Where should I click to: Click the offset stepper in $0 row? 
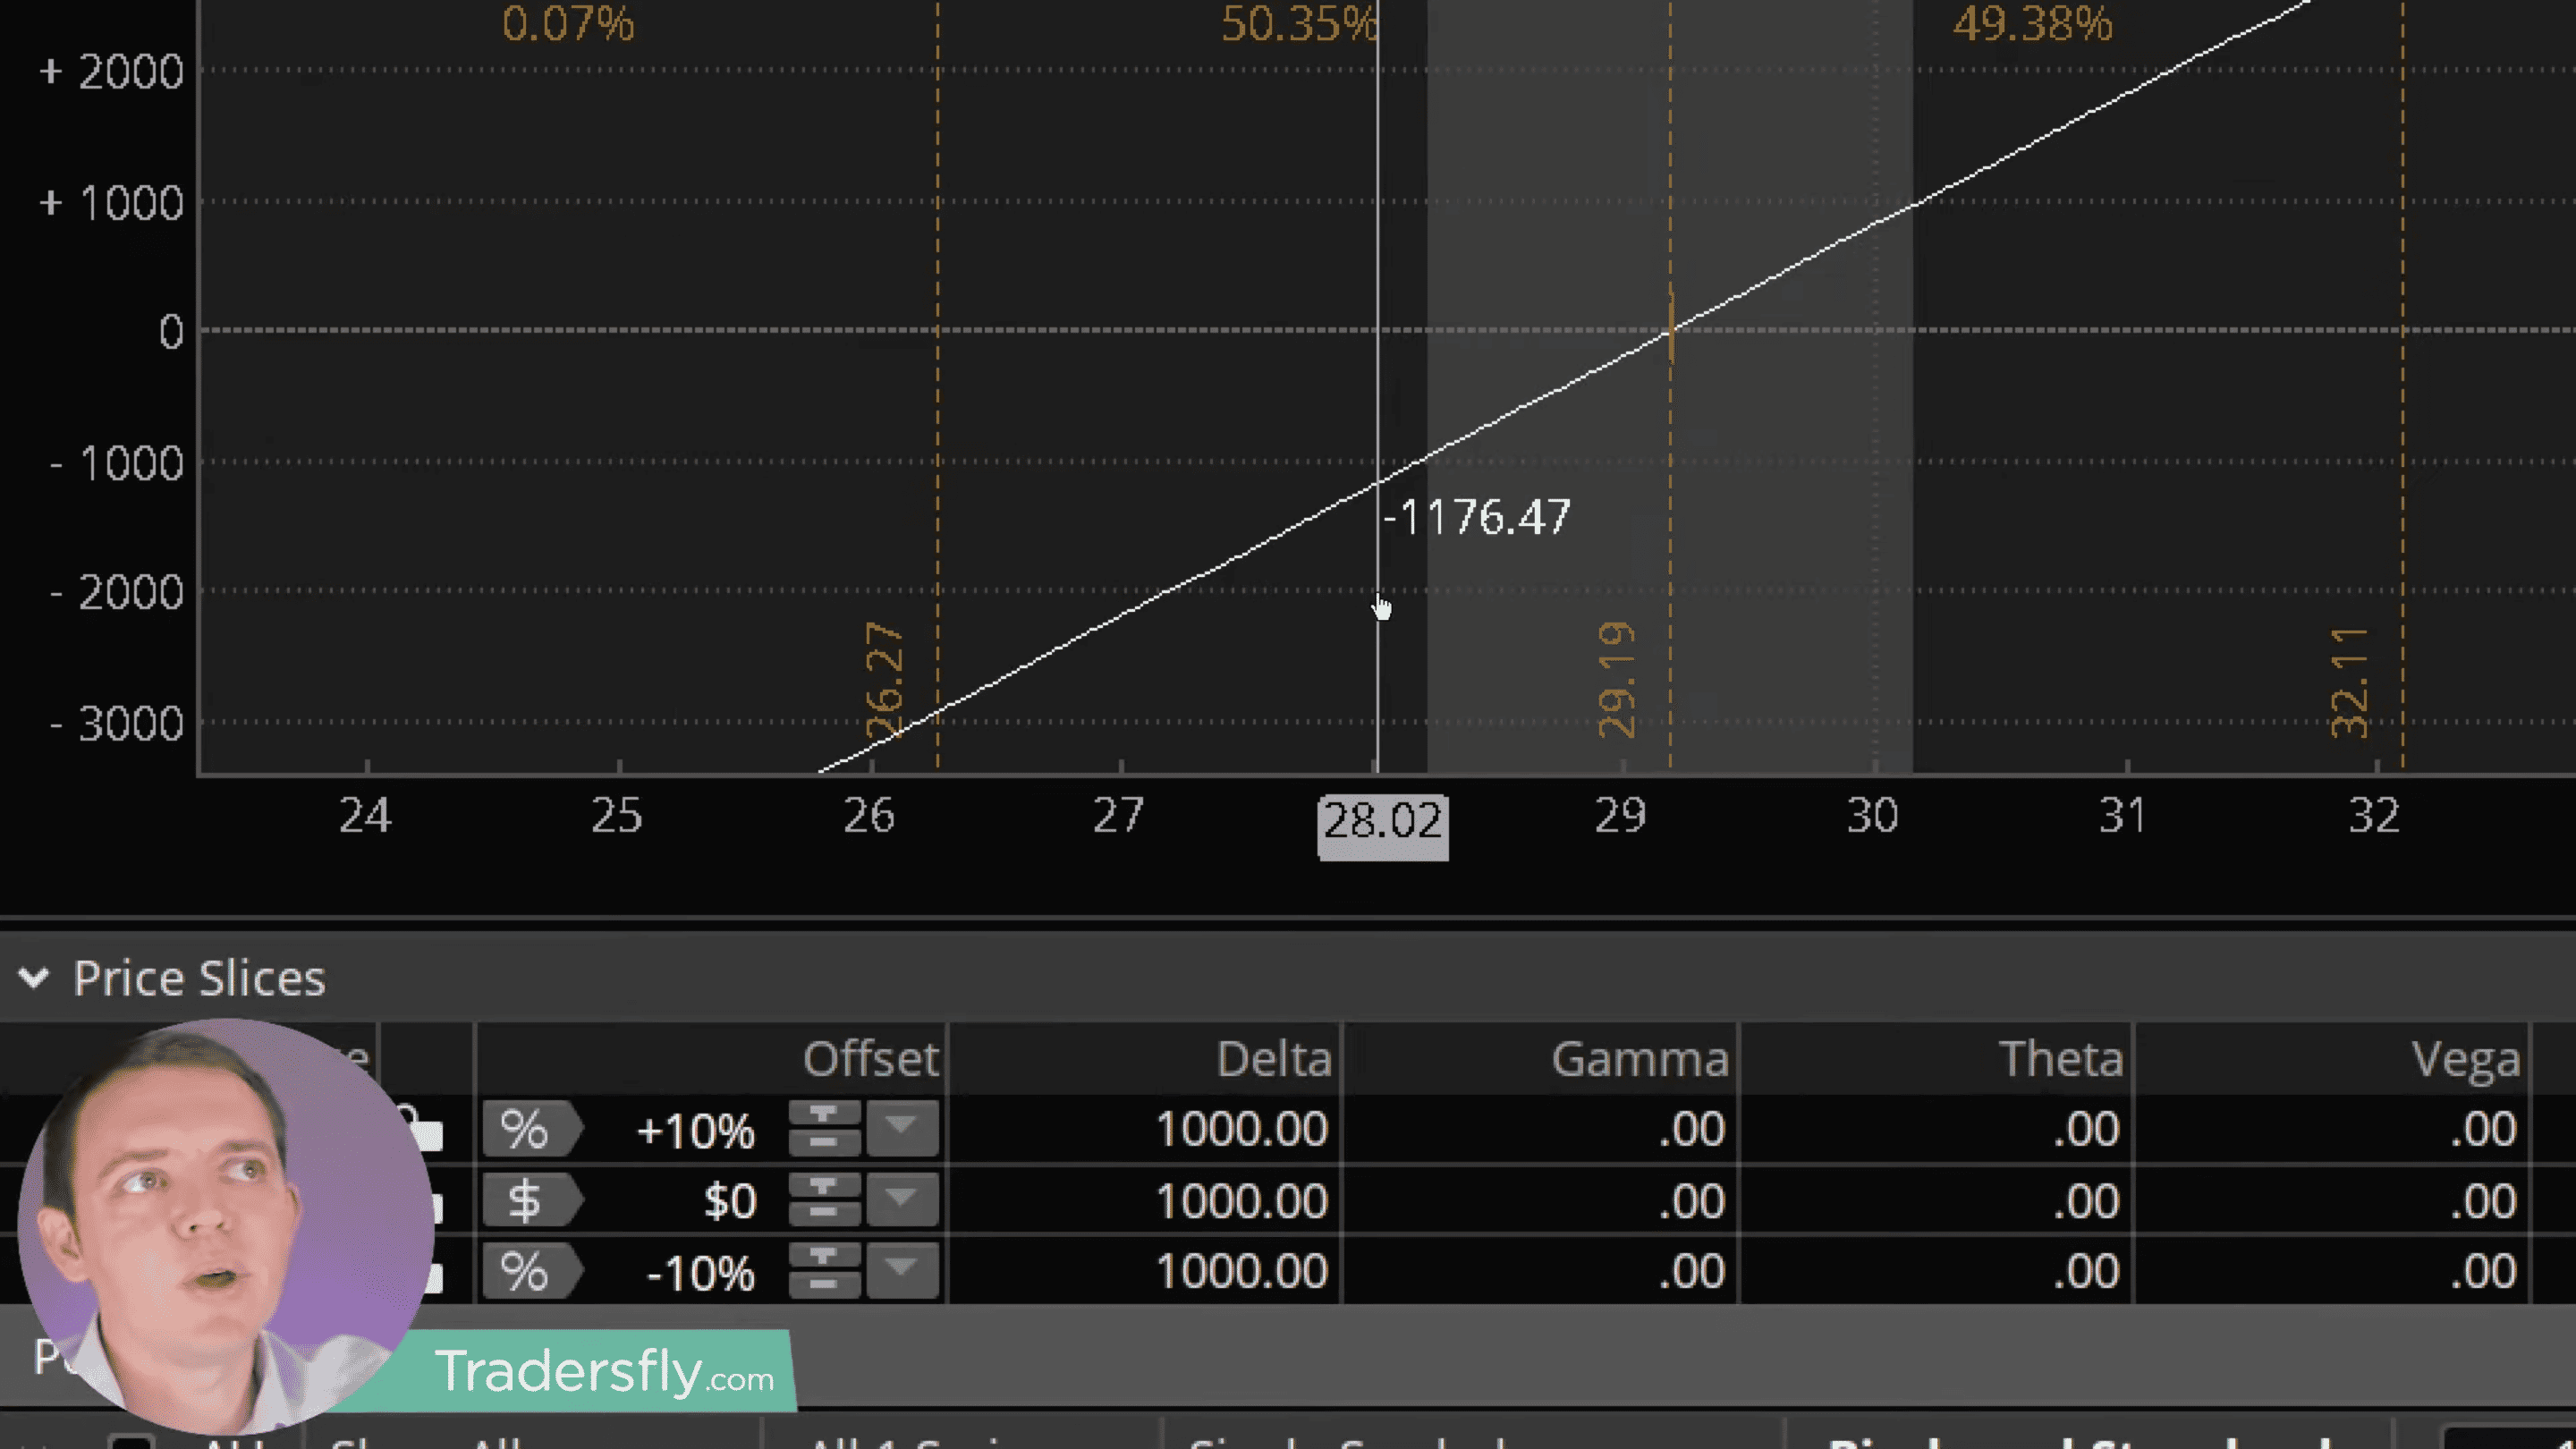click(824, 1200)
